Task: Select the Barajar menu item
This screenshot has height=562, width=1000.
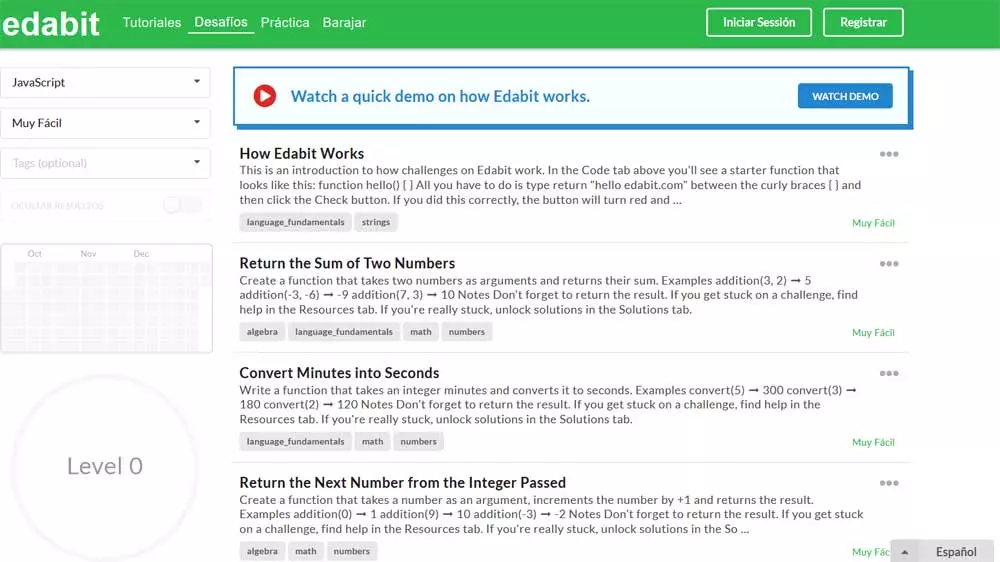Action: tap(344, 22)
